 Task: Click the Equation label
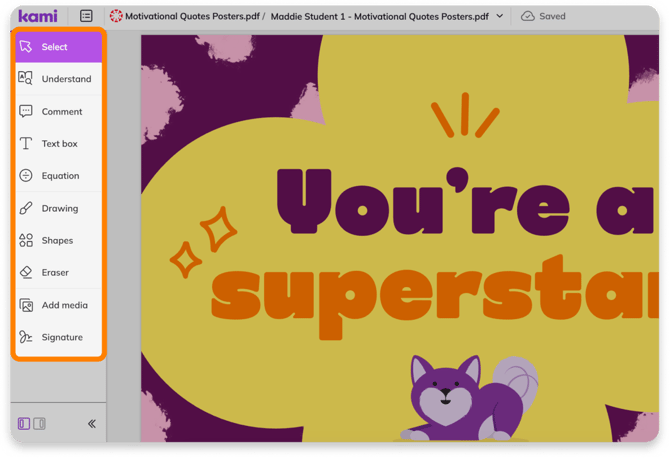pyautogui.click(x=60, y=176)
